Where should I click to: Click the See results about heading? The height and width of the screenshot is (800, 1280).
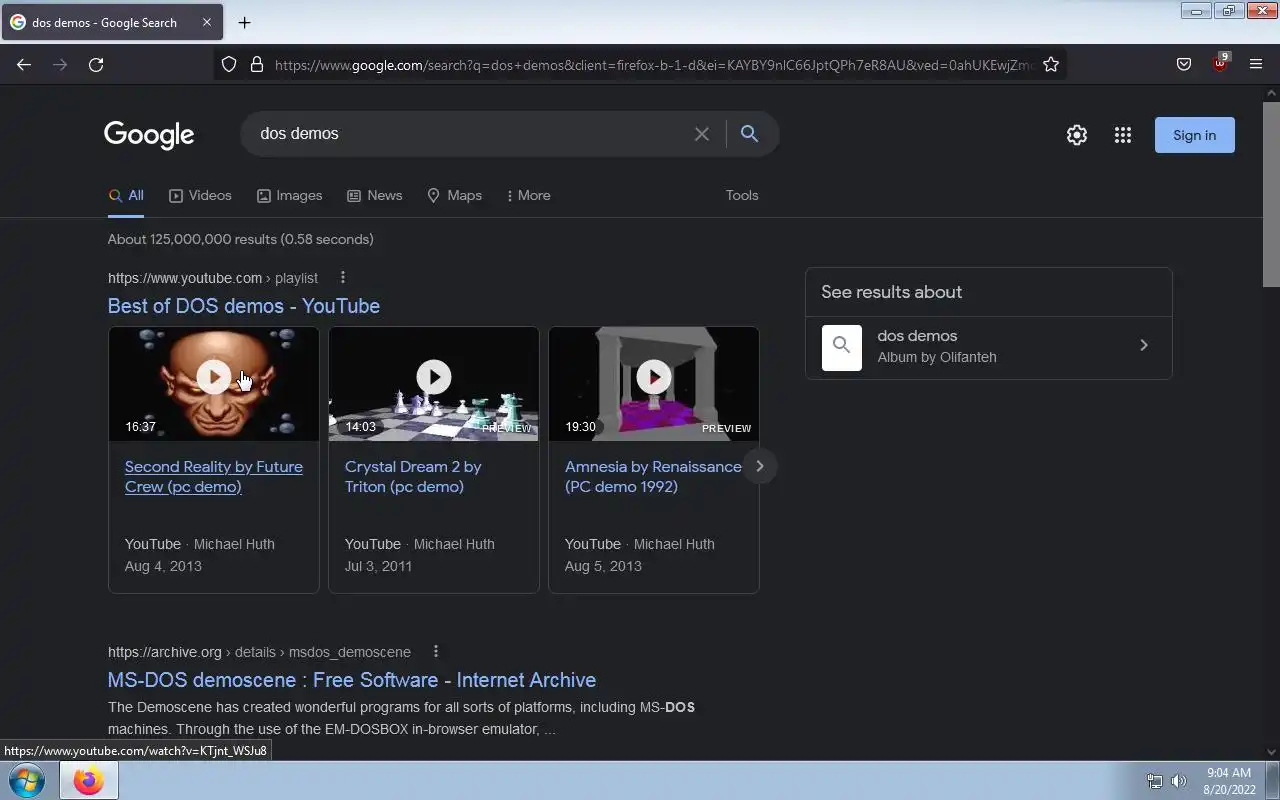pos(891,292)
